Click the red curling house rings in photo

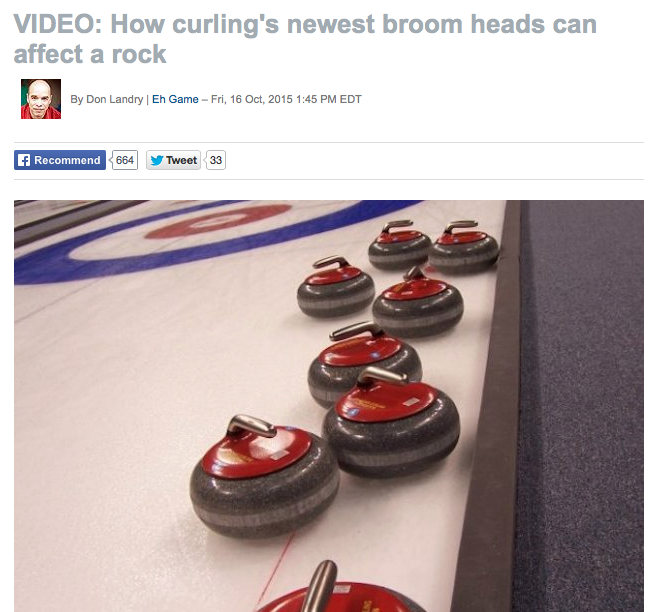(x=218, y=221)
